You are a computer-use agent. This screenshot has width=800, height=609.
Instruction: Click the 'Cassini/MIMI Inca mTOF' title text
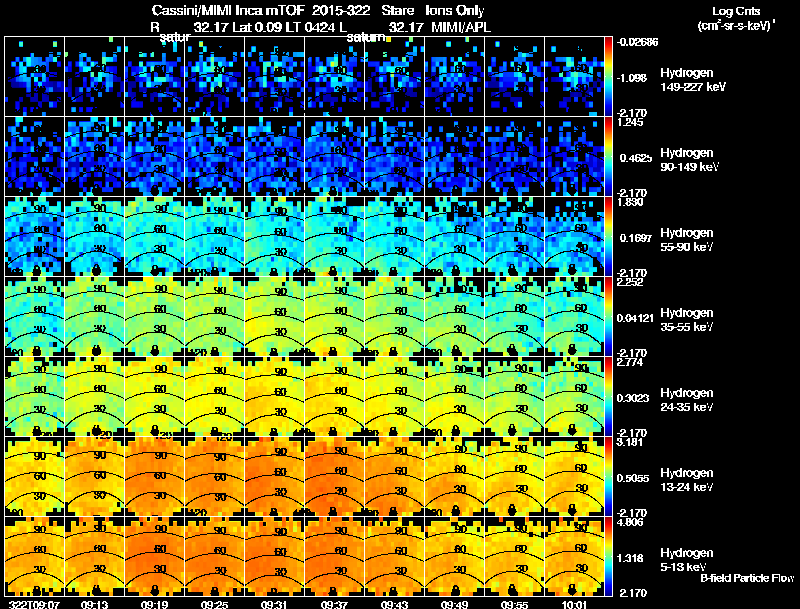(228, 10)
